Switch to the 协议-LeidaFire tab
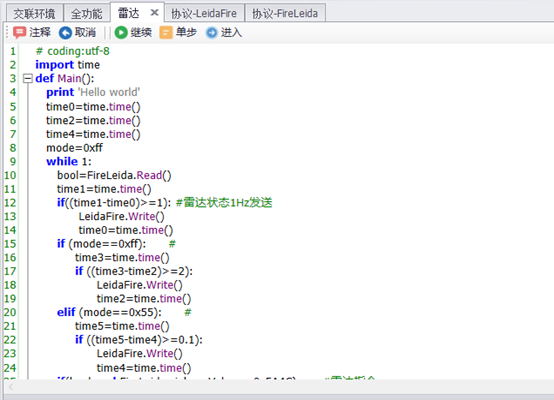The height and width of the screenshot is (400, 554). [204, 13]
